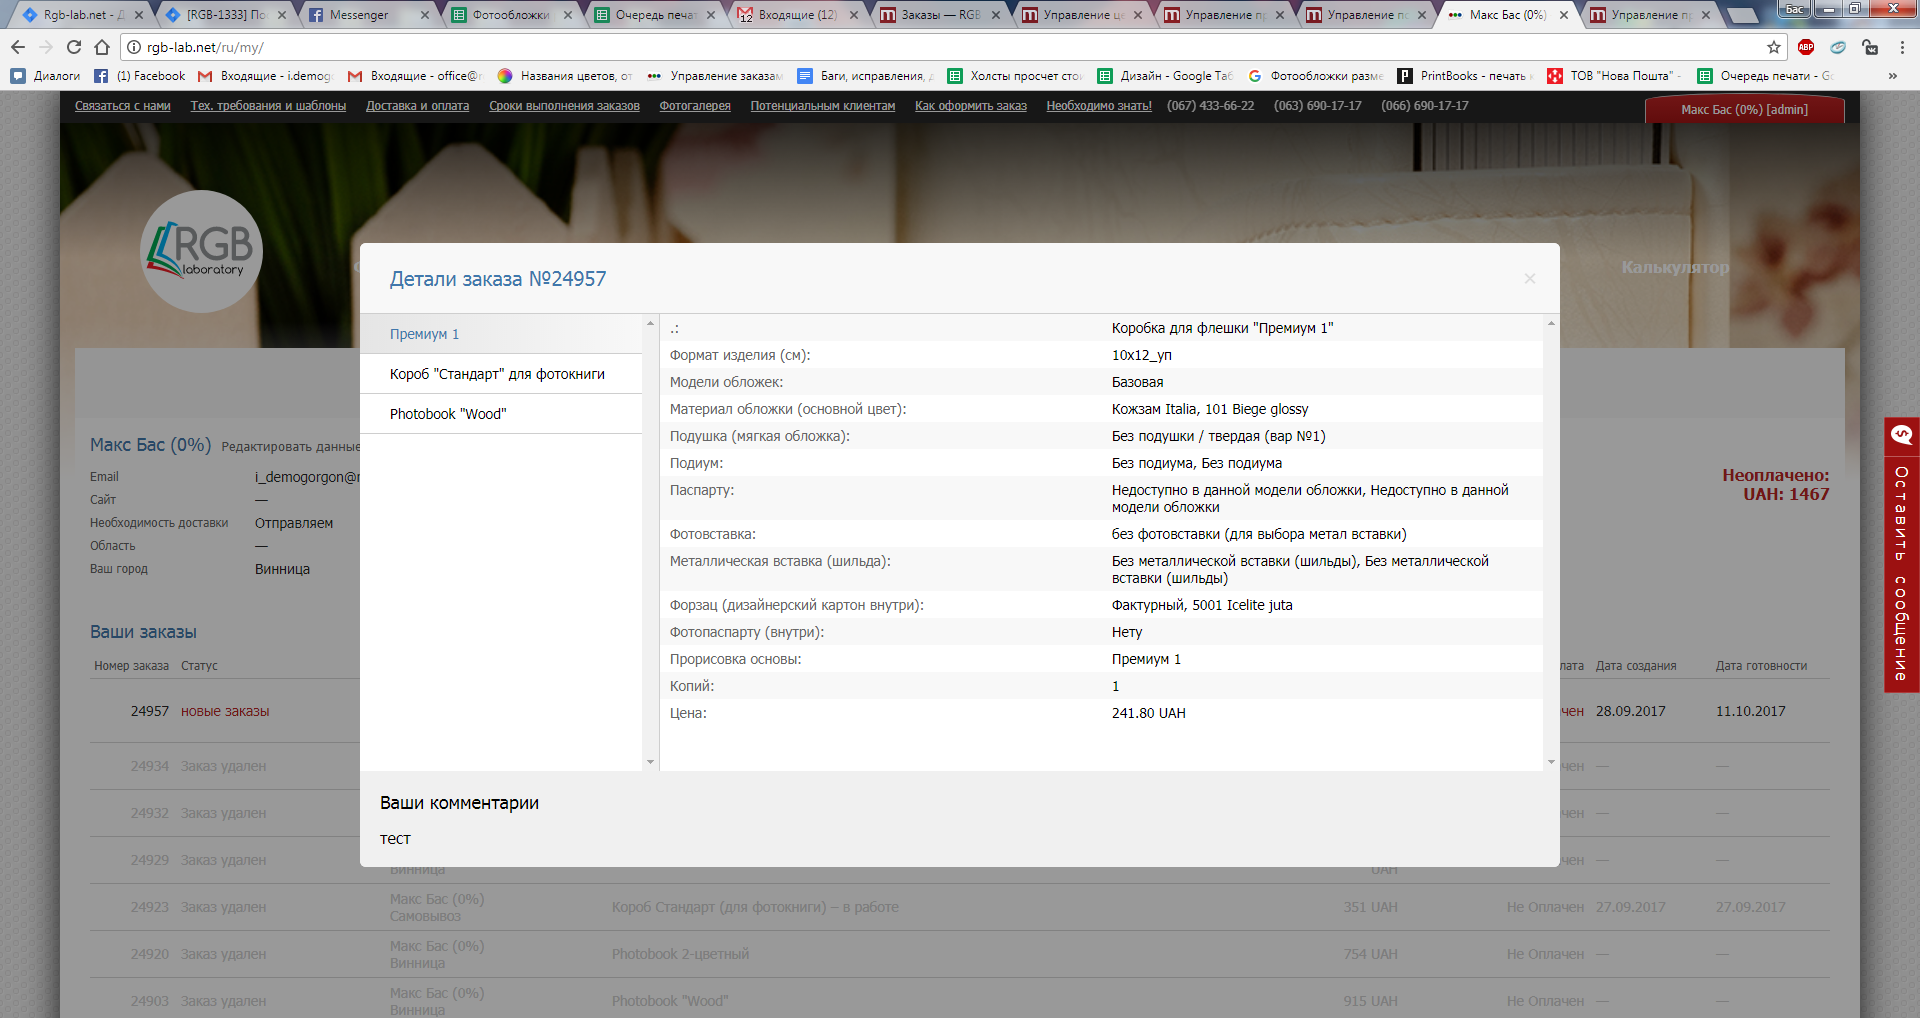Select Короб "Стандарт" для фотокниги item

[x=497, y=374]
